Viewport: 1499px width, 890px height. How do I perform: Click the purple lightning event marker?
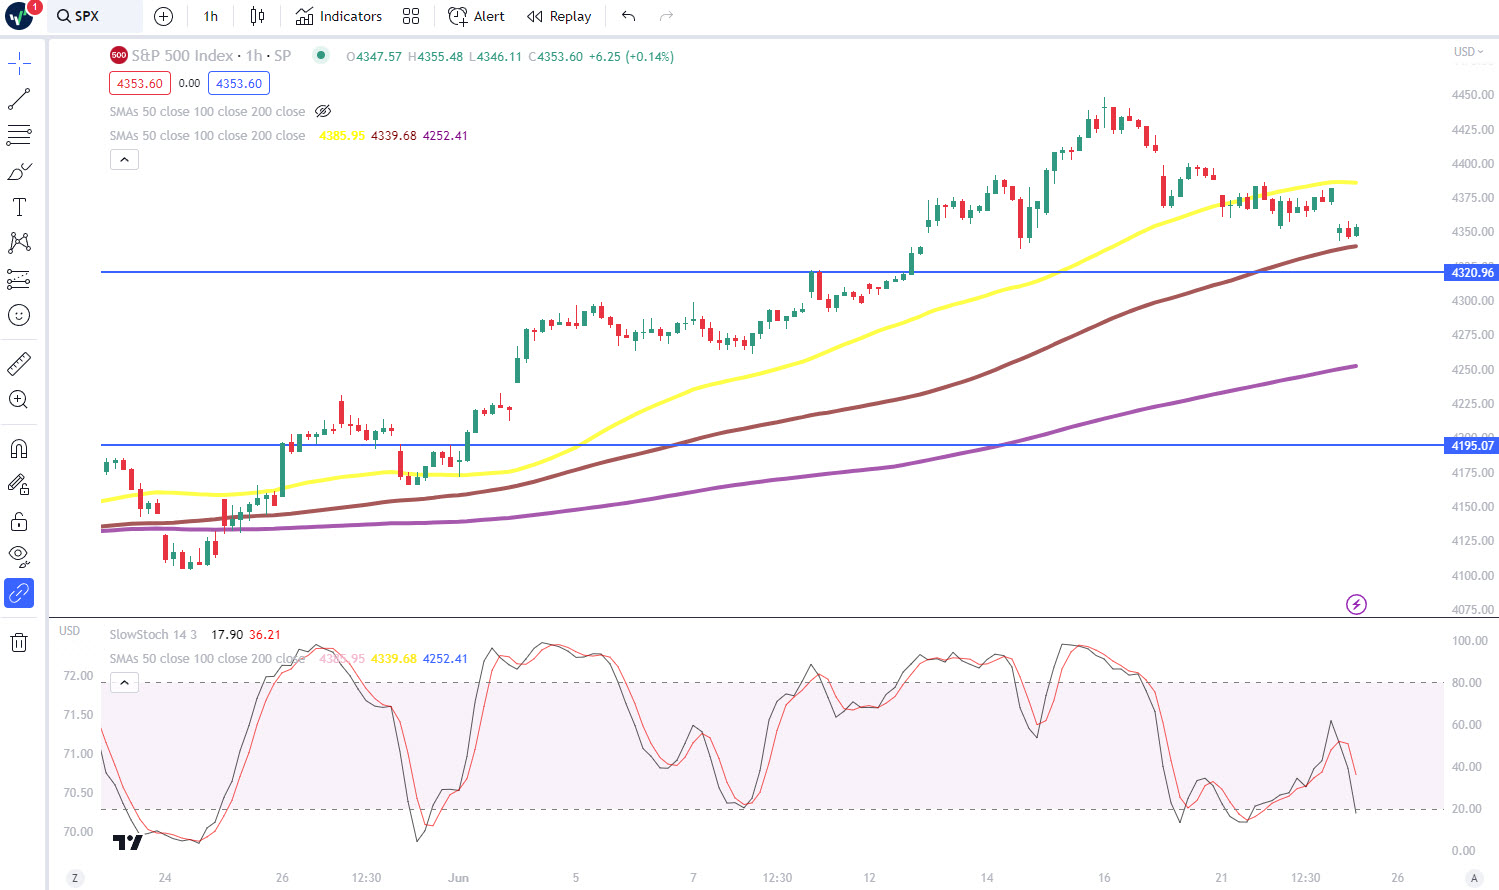1356,604
